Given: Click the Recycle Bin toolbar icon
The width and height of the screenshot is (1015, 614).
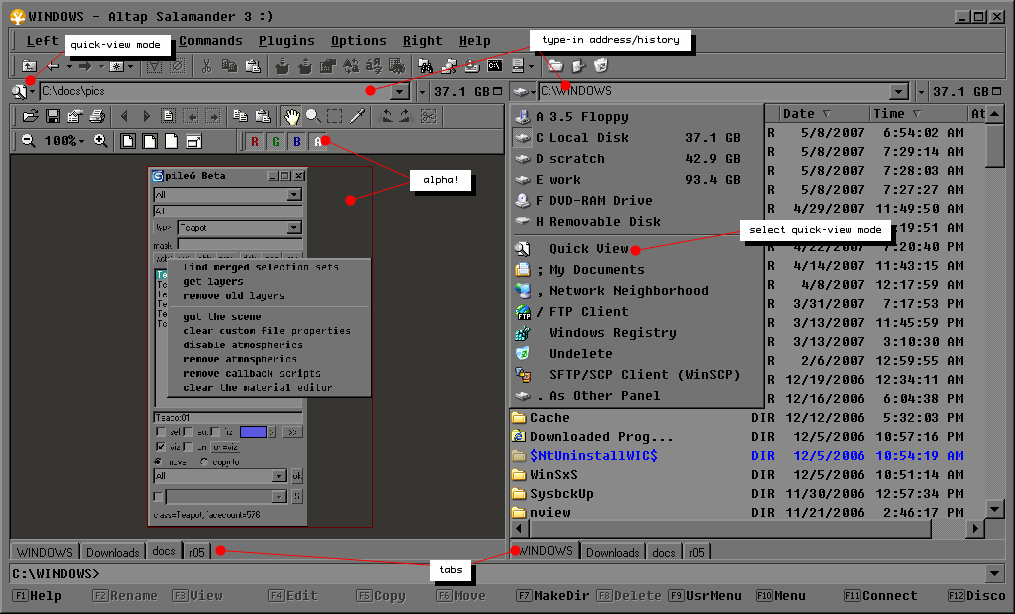Looking at the screenshot, I should coord(601,66).
